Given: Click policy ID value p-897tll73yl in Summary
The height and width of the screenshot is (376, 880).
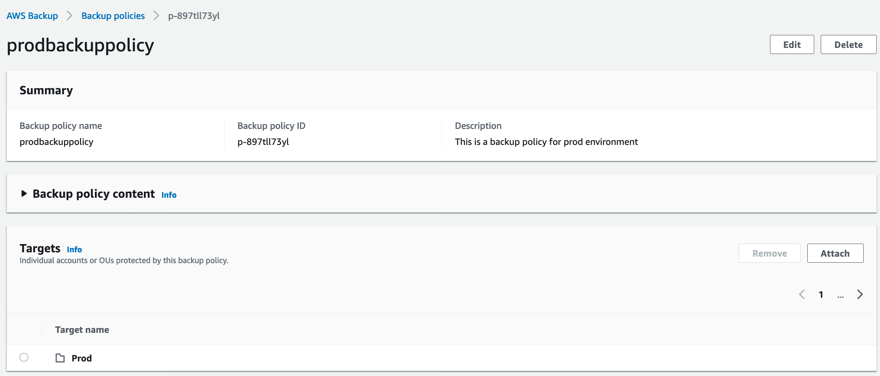Looking at the screenshot, I should 263,142.
